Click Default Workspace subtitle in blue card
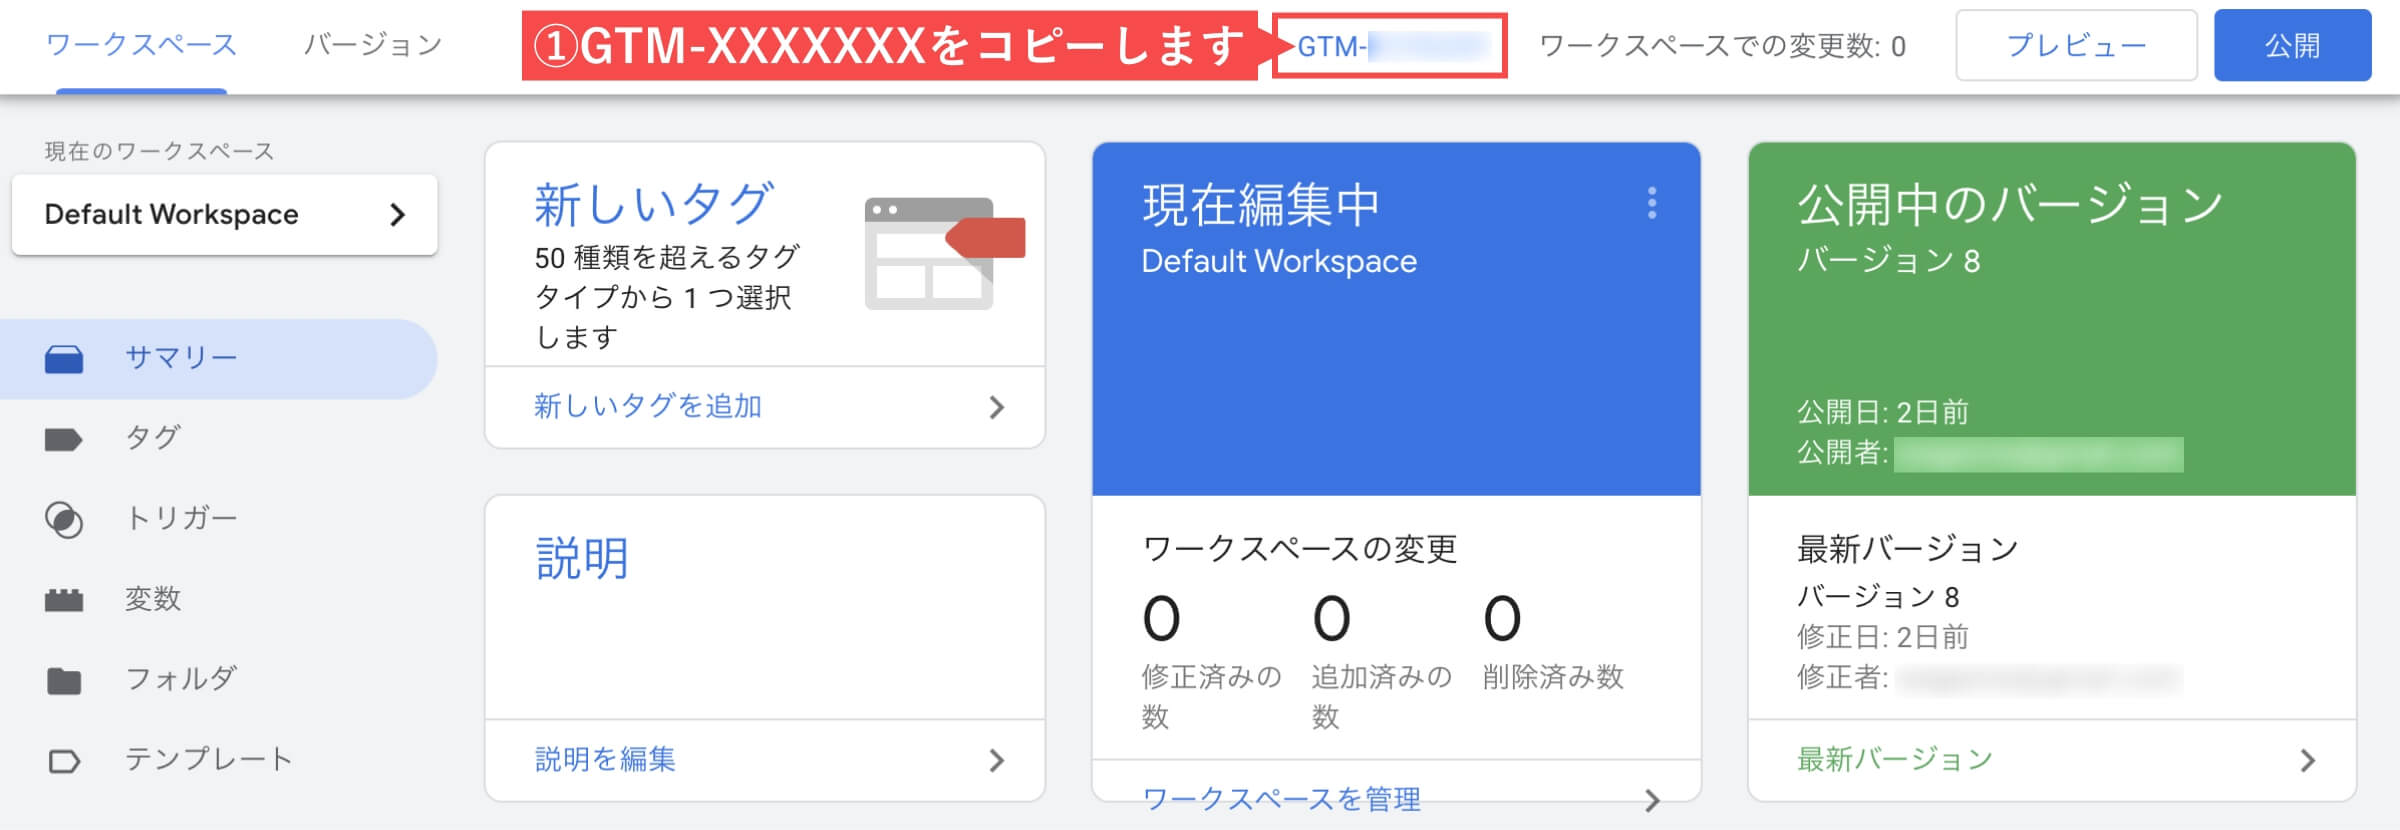2400x830 pixels. [x=1279, y=261]
